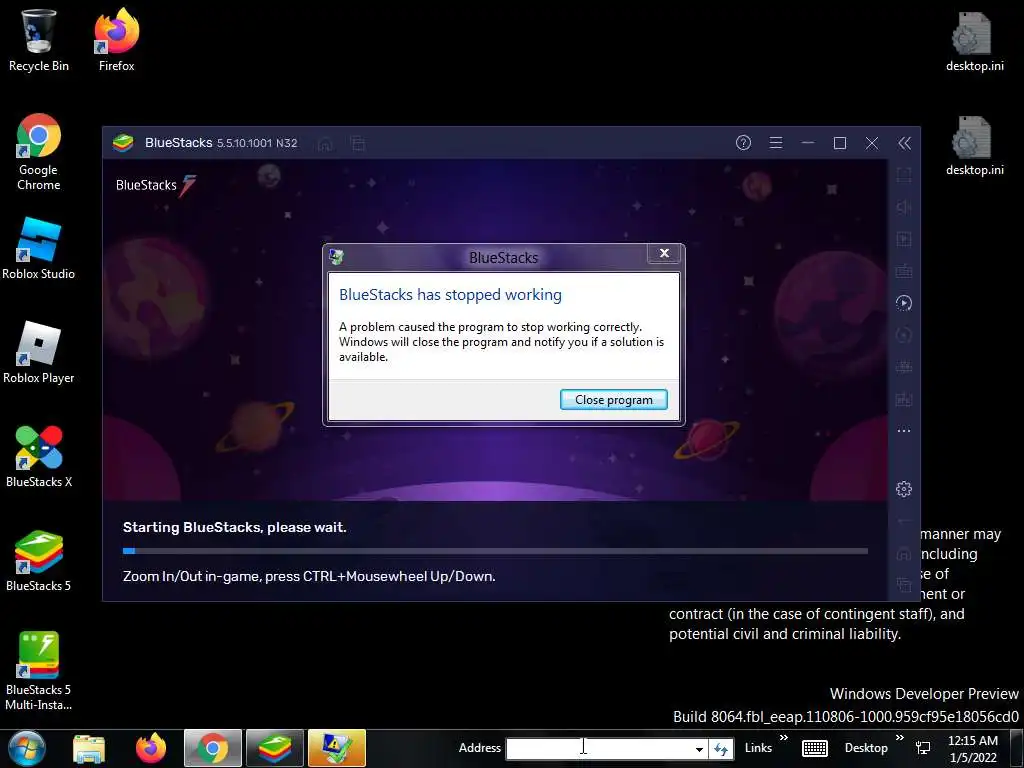
Task: Click the Zoom In/Out CTRL+Mousewheel tip text
Action: pyautogui.click(x=309, y=576)
